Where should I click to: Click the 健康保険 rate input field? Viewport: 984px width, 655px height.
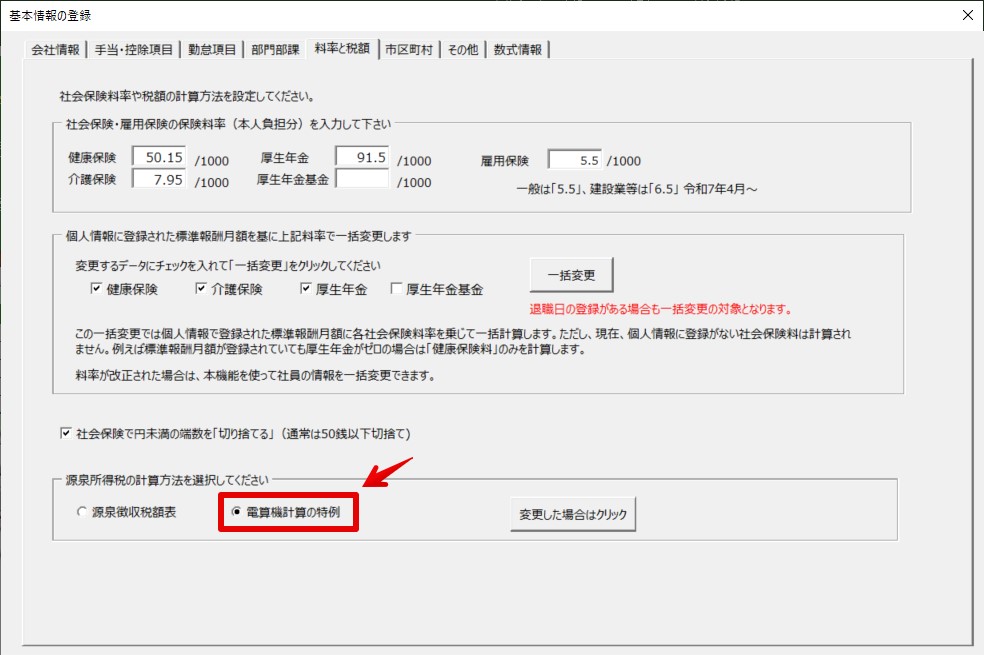tap(159, 158)
